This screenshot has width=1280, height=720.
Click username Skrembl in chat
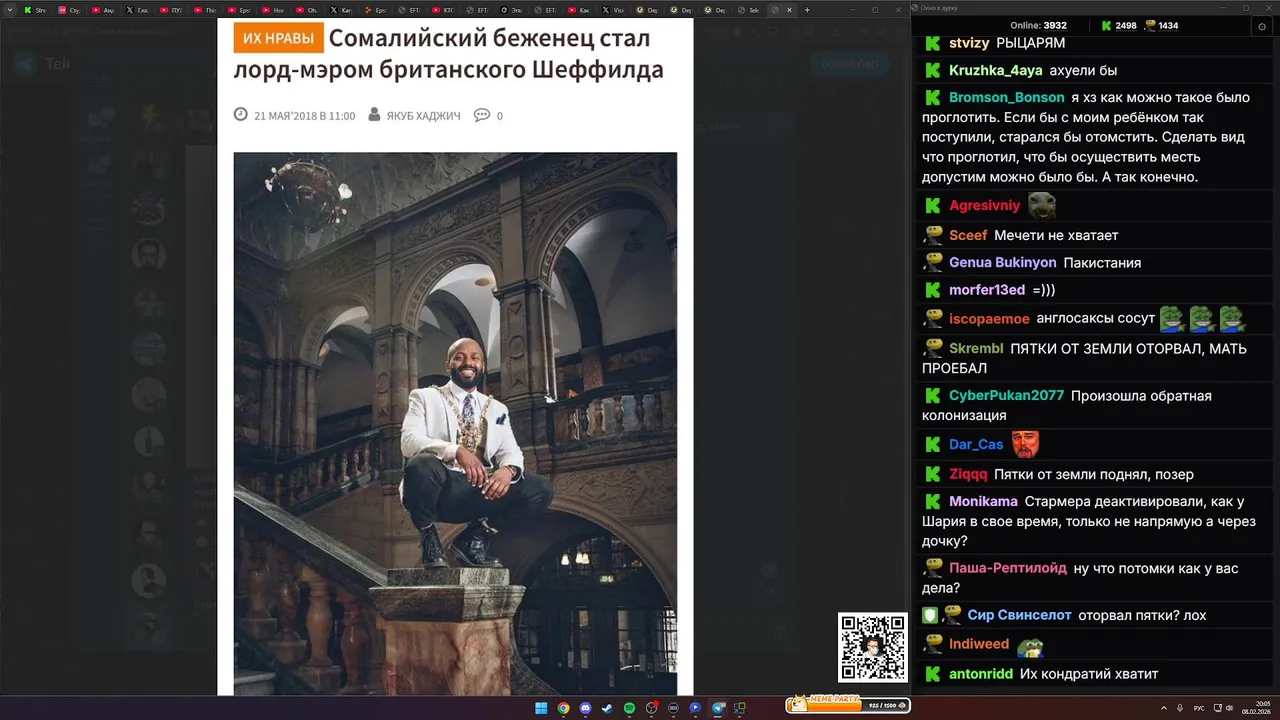[x=976, y=348]
